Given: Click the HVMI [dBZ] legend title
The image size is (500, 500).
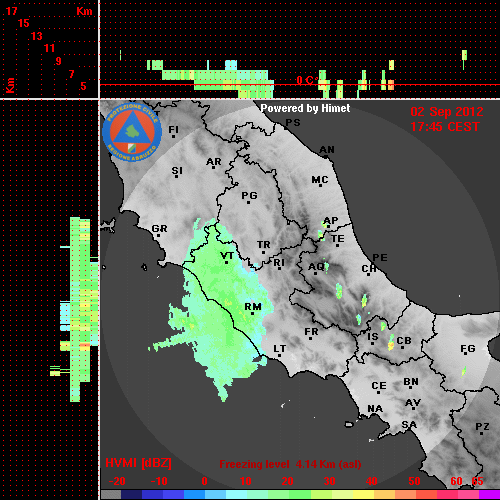Looking at the screenshot, I should (x=138, y=463).
